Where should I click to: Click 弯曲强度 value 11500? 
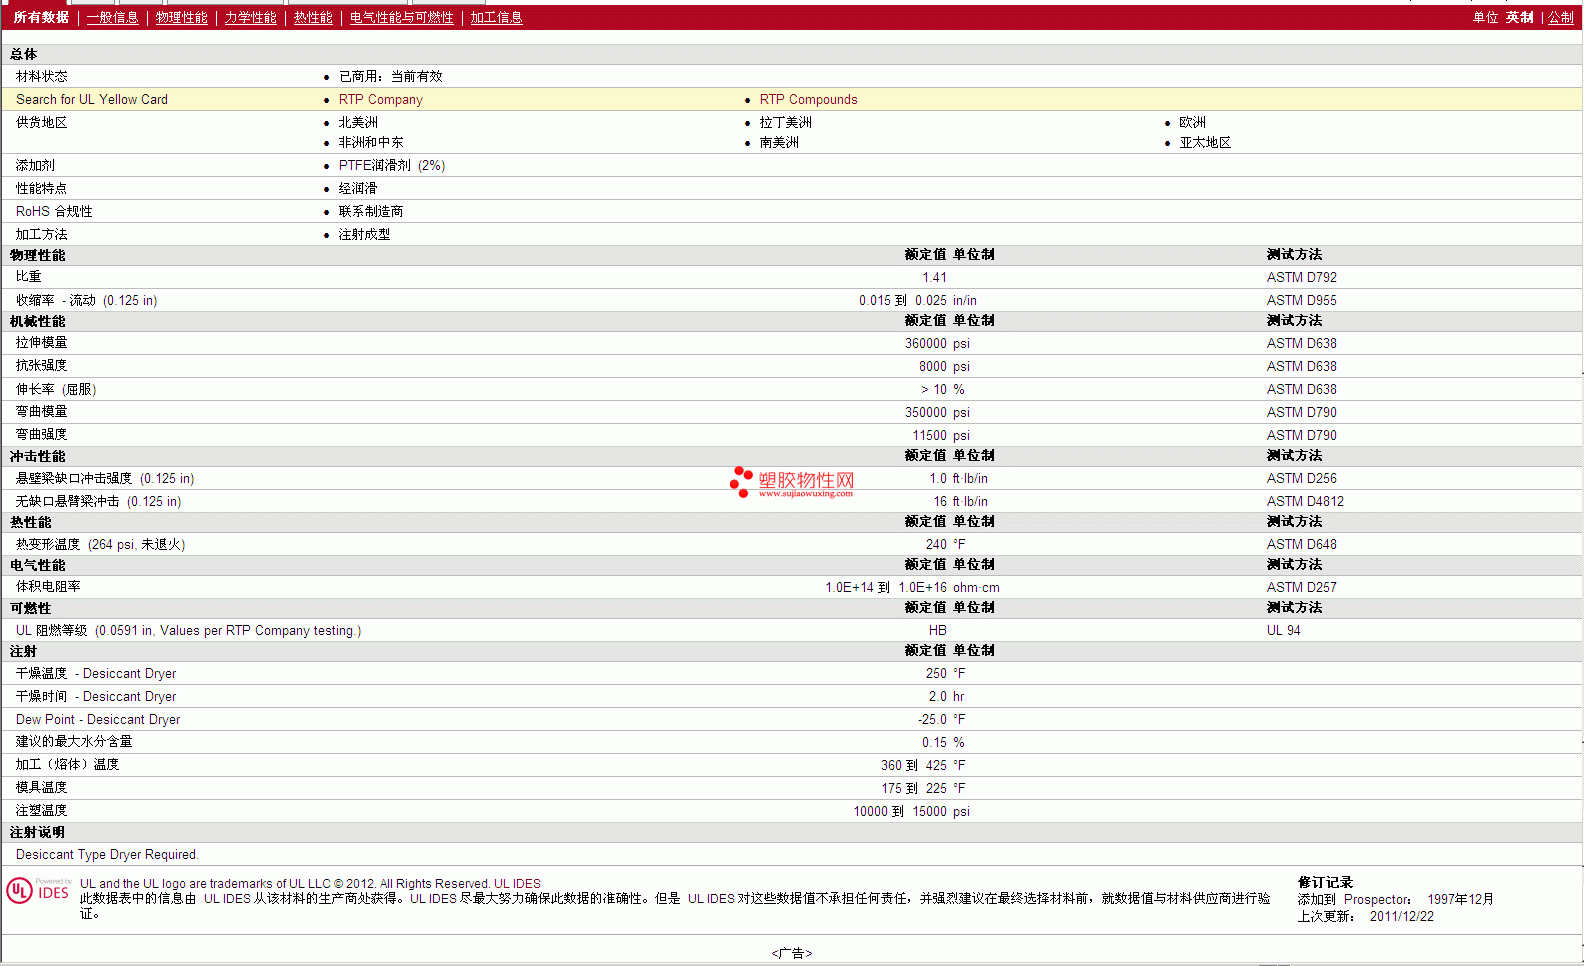[930, 436]
